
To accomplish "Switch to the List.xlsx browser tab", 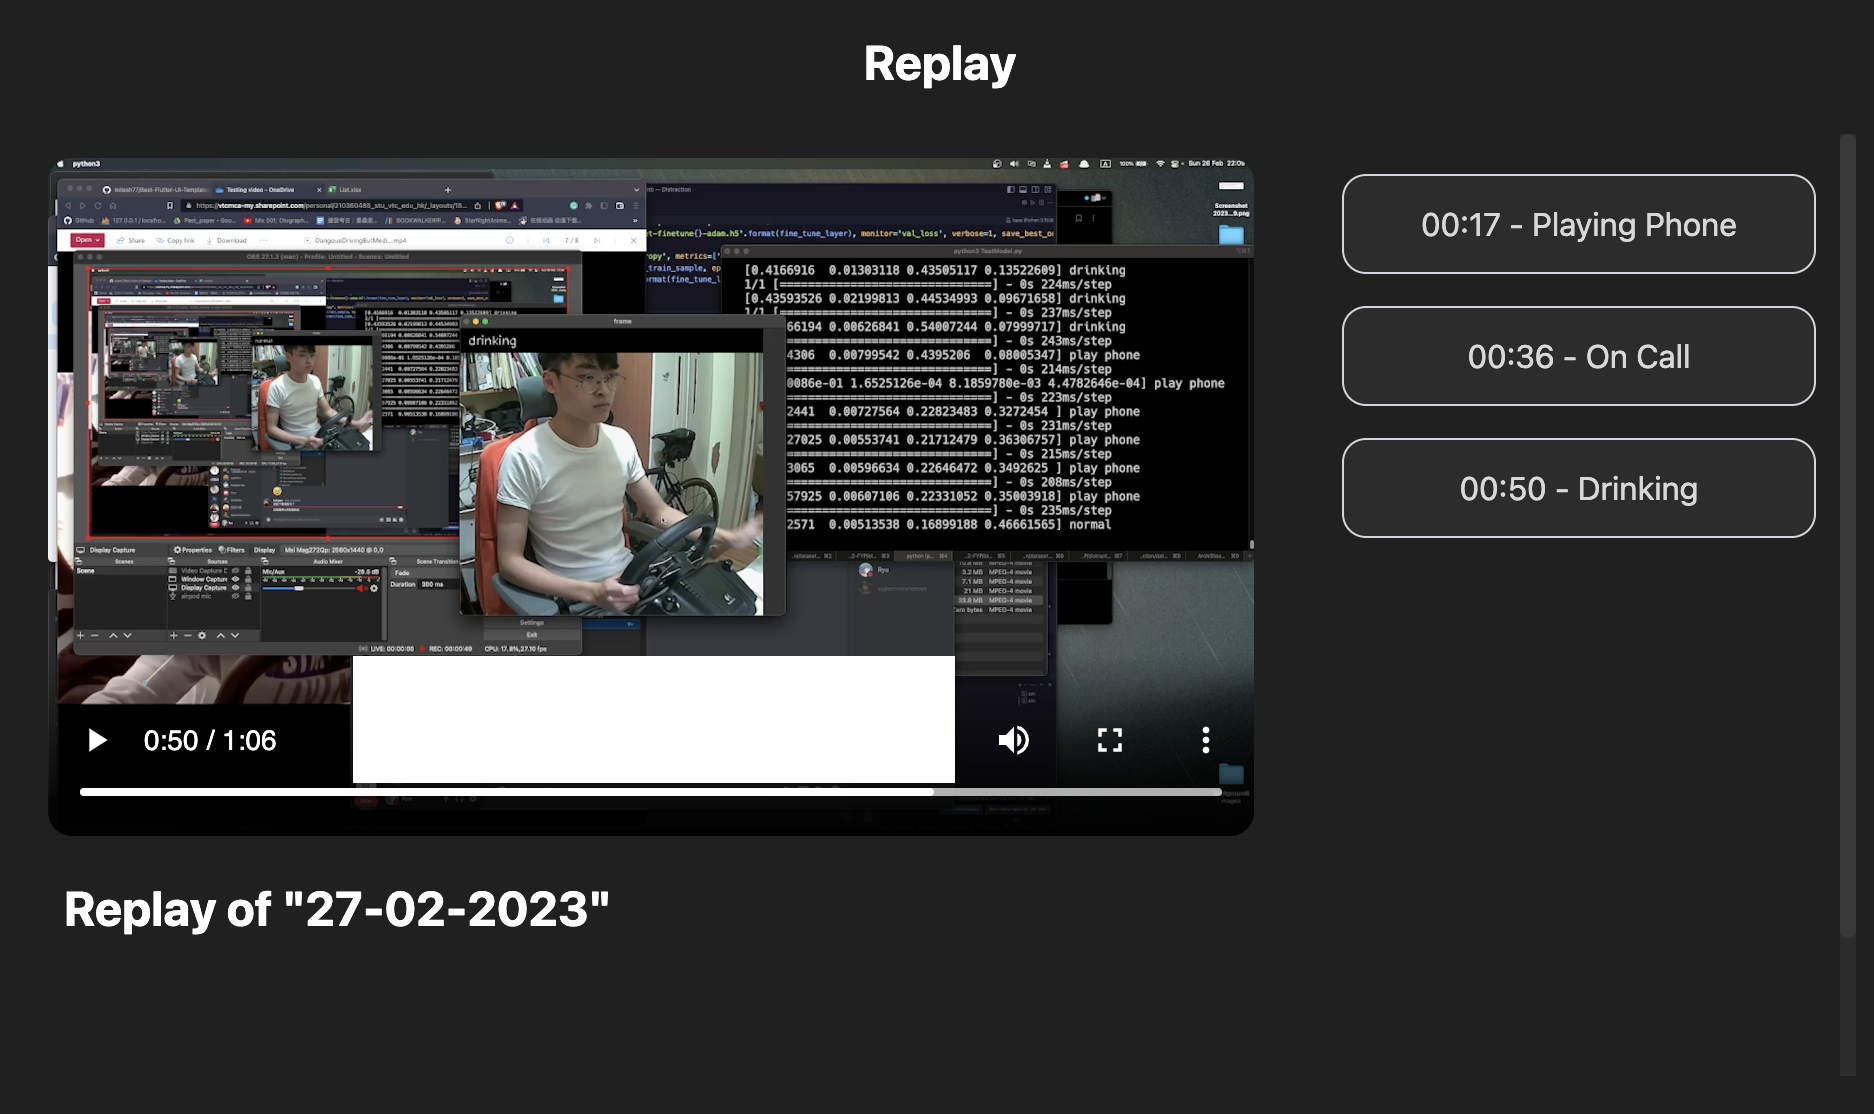I will (x=349, y=190).
